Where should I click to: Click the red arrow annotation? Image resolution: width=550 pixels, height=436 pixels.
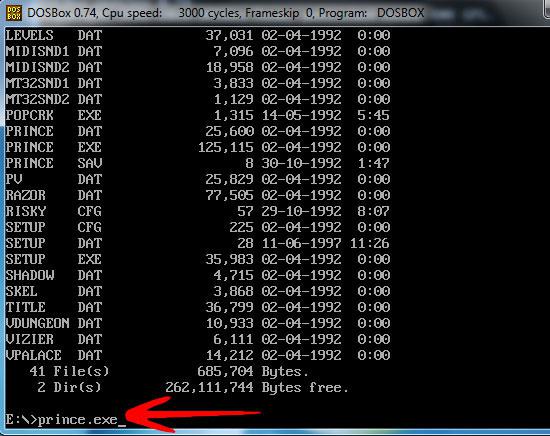point(193,415)
